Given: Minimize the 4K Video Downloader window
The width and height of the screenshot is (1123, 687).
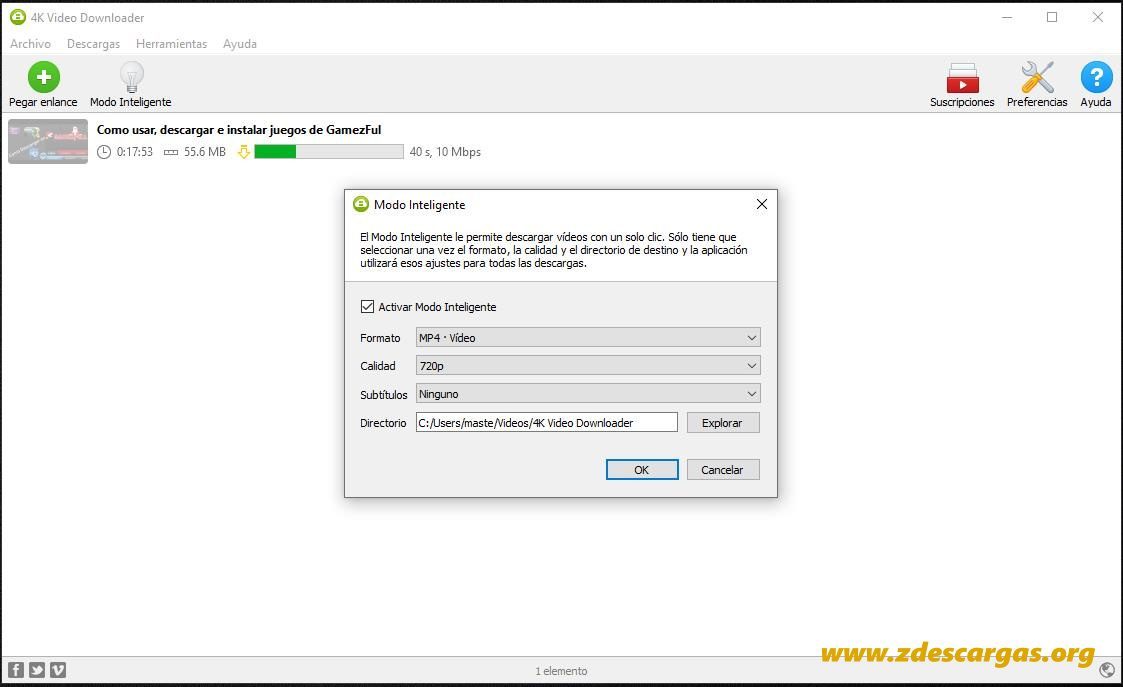Looking at the screenshot, I should (x=1007, y=17).
